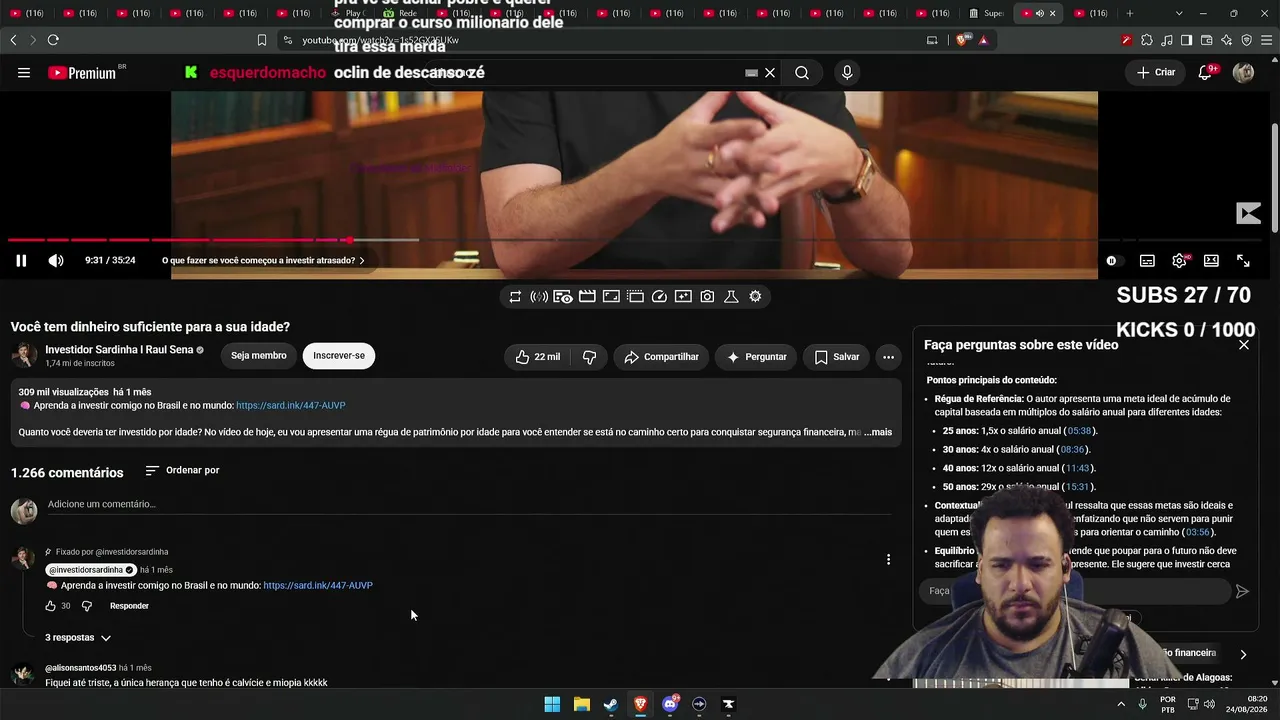The image size is (1280, 720).
Task: Click the Criar button
Action: [1156, 73]
